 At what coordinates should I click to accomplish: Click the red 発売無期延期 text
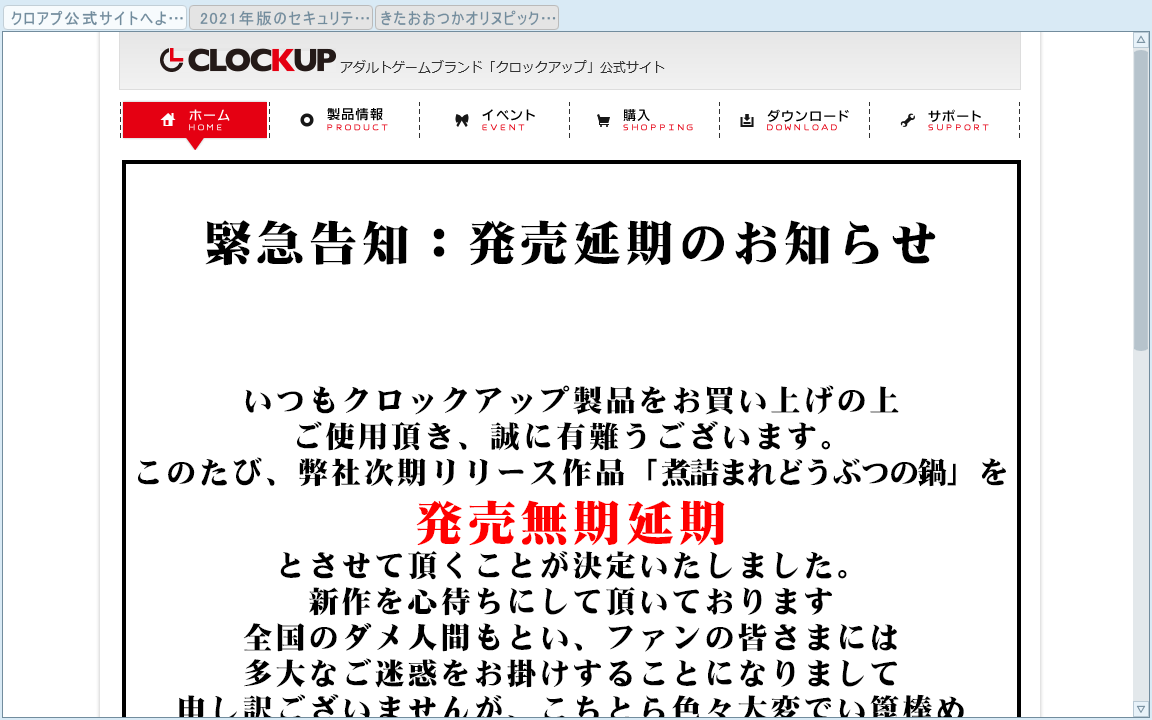571,522
